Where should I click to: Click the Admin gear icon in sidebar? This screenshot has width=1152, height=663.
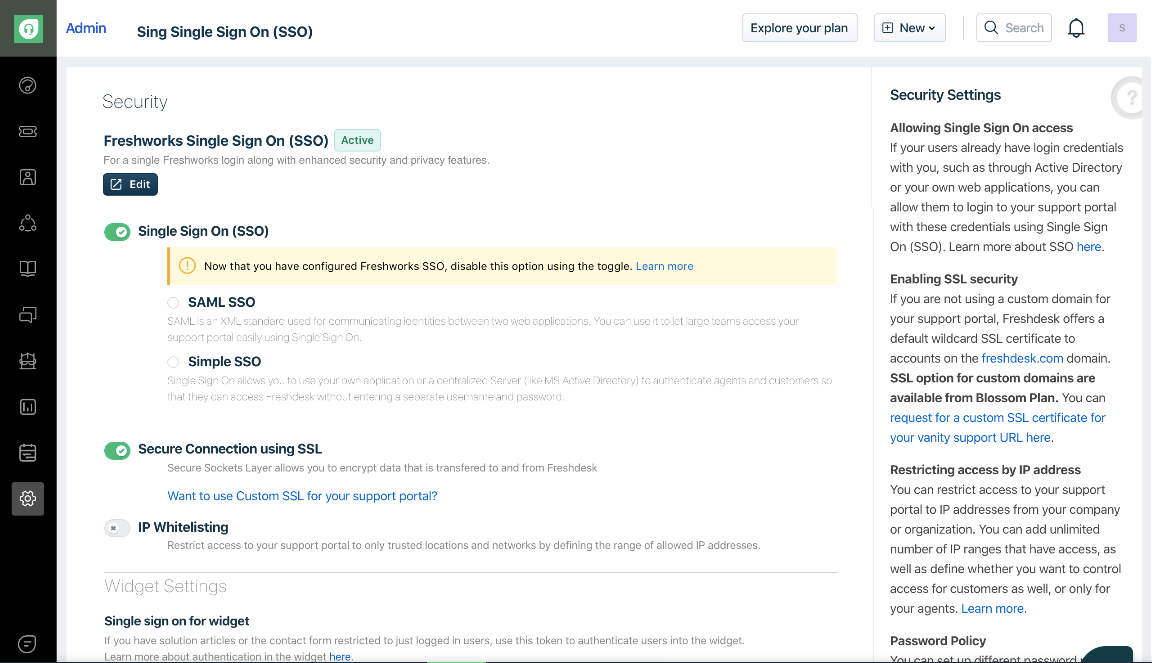28,498
